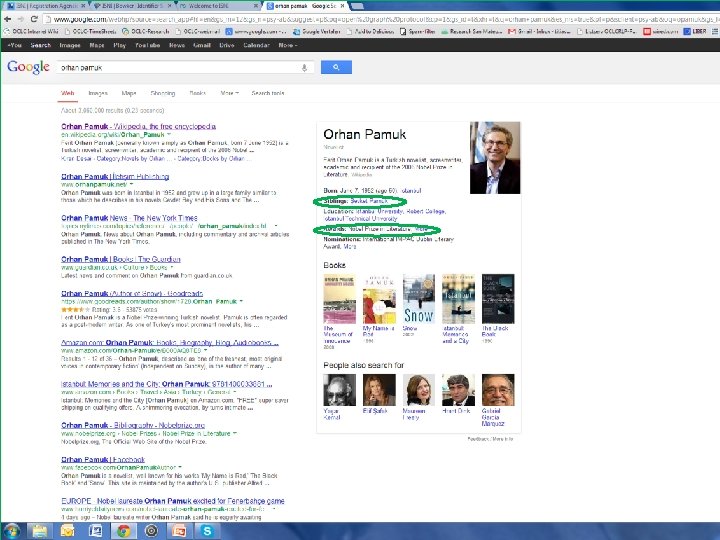720x540 pixels.
Task: Click the Robert College education link
Action: click(x=426, y=211)
